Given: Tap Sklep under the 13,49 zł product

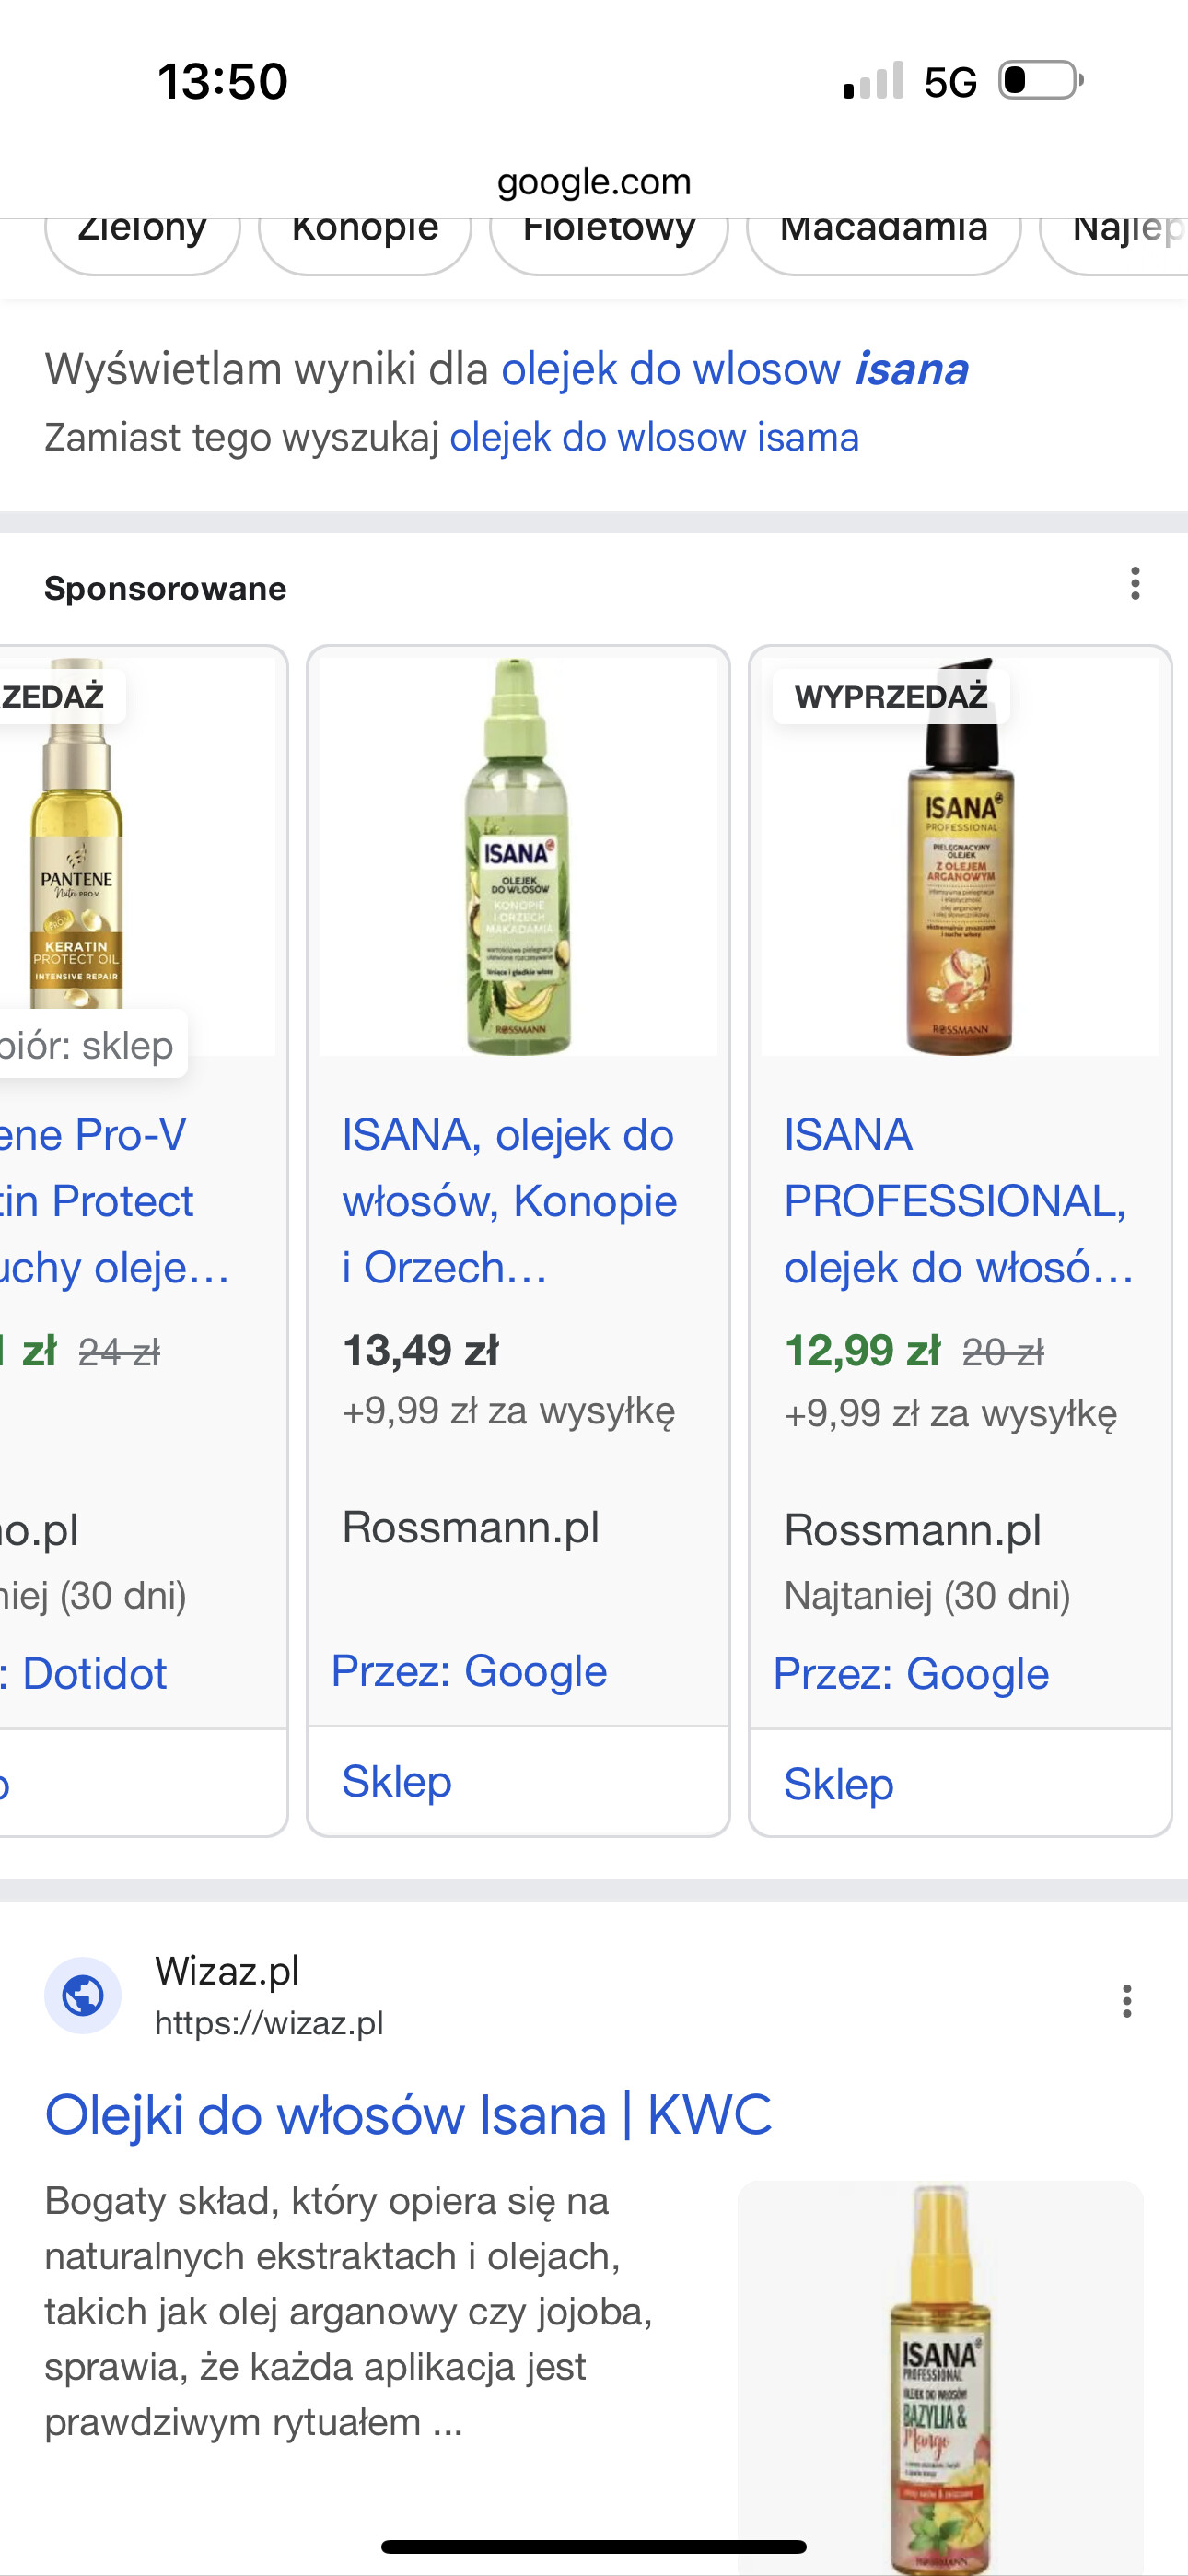Looking at the screenshot, I should [x=397, y=1782].
